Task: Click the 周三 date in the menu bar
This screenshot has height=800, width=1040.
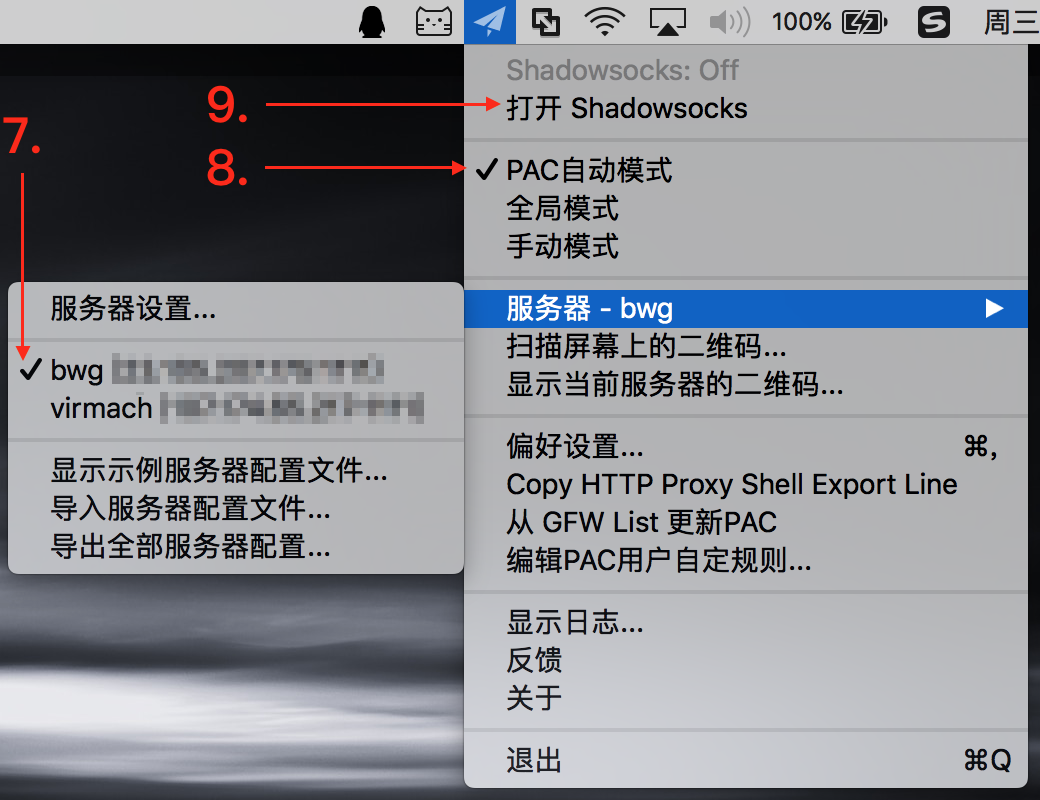Action: point(1011,22)
